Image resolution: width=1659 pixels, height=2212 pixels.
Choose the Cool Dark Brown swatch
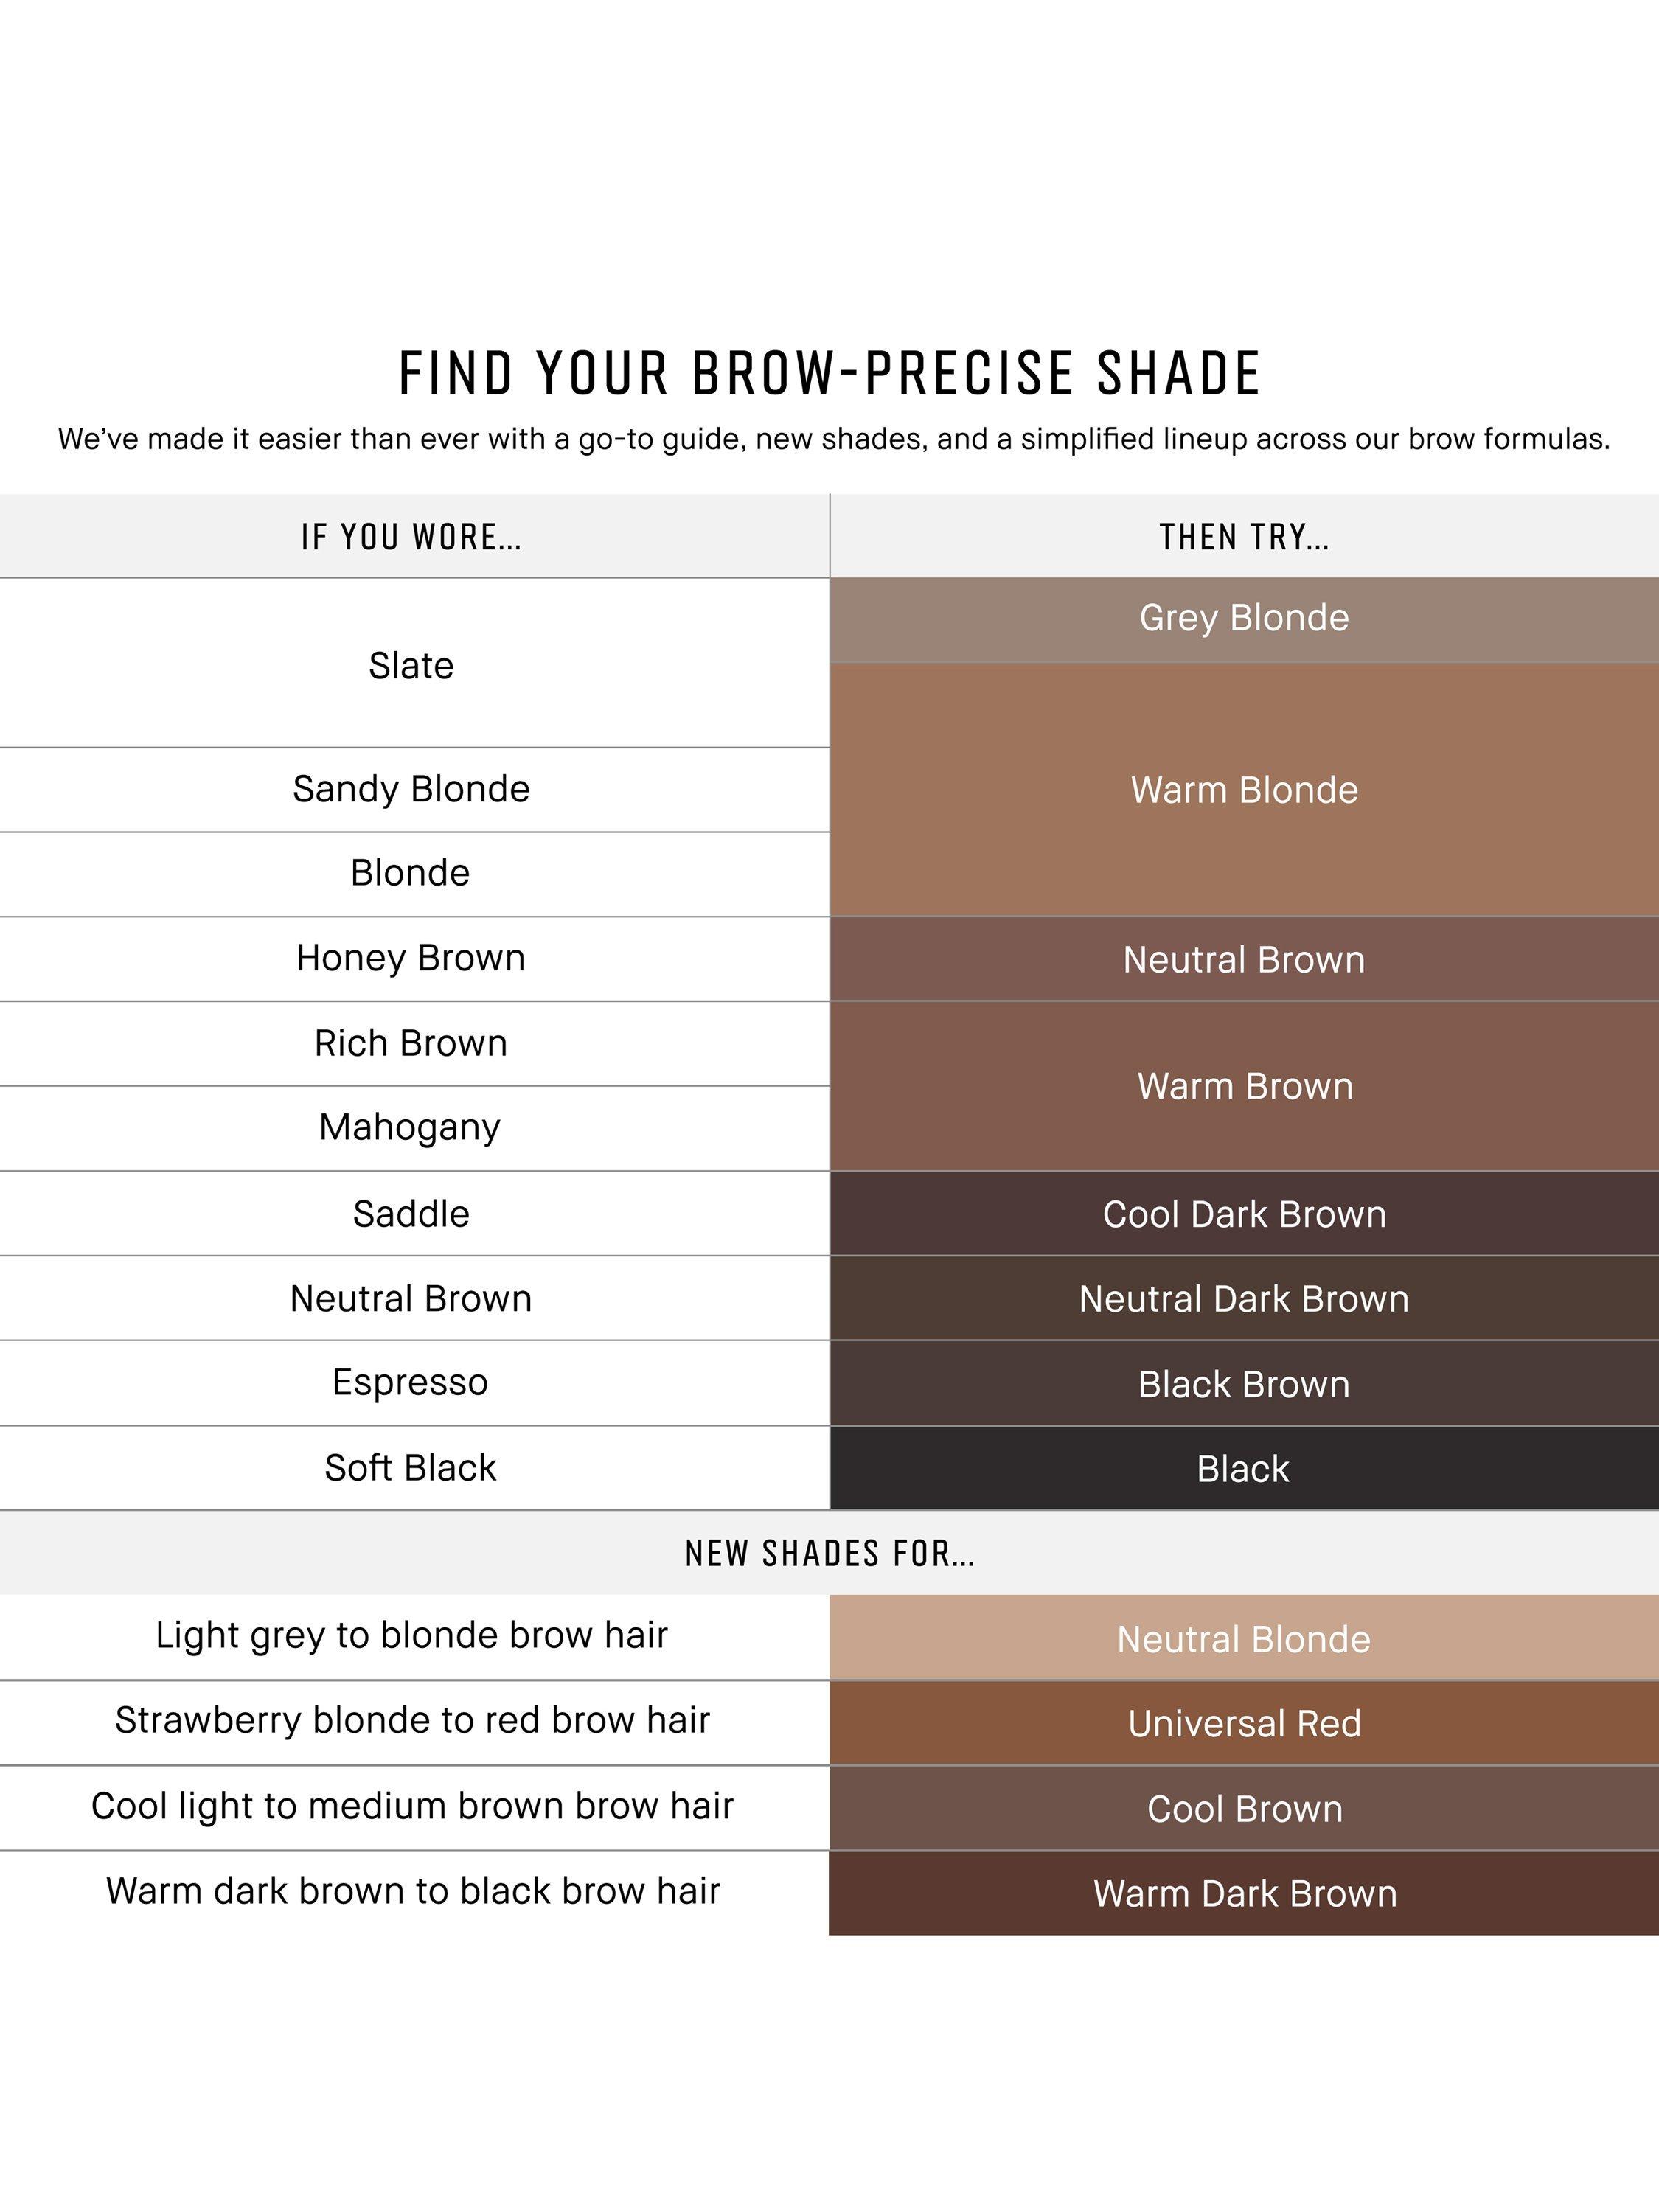[1243, 1214]
